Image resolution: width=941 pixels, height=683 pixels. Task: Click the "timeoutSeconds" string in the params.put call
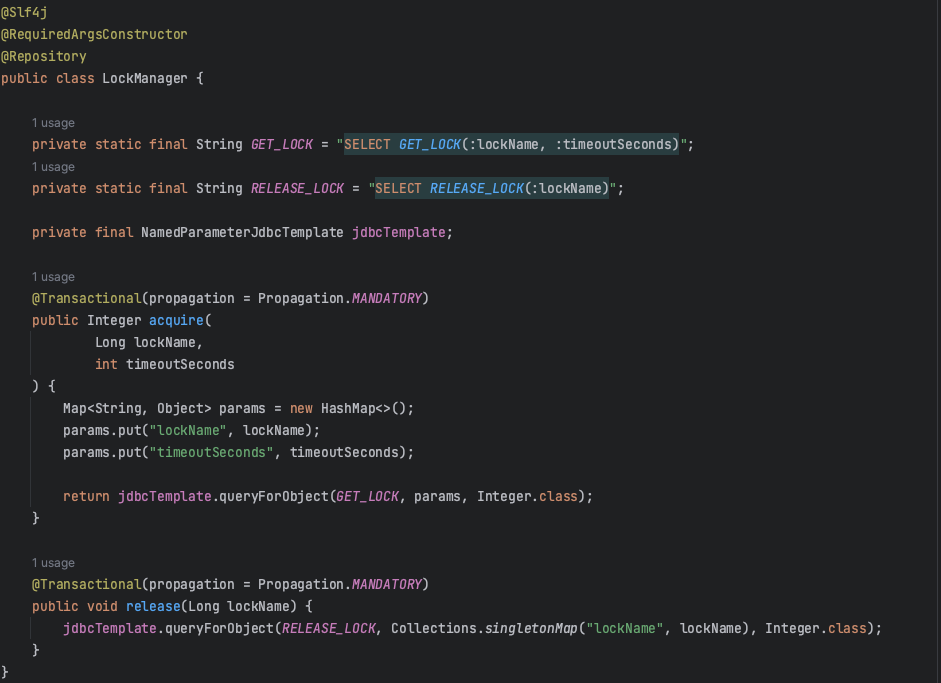[211, 453]
